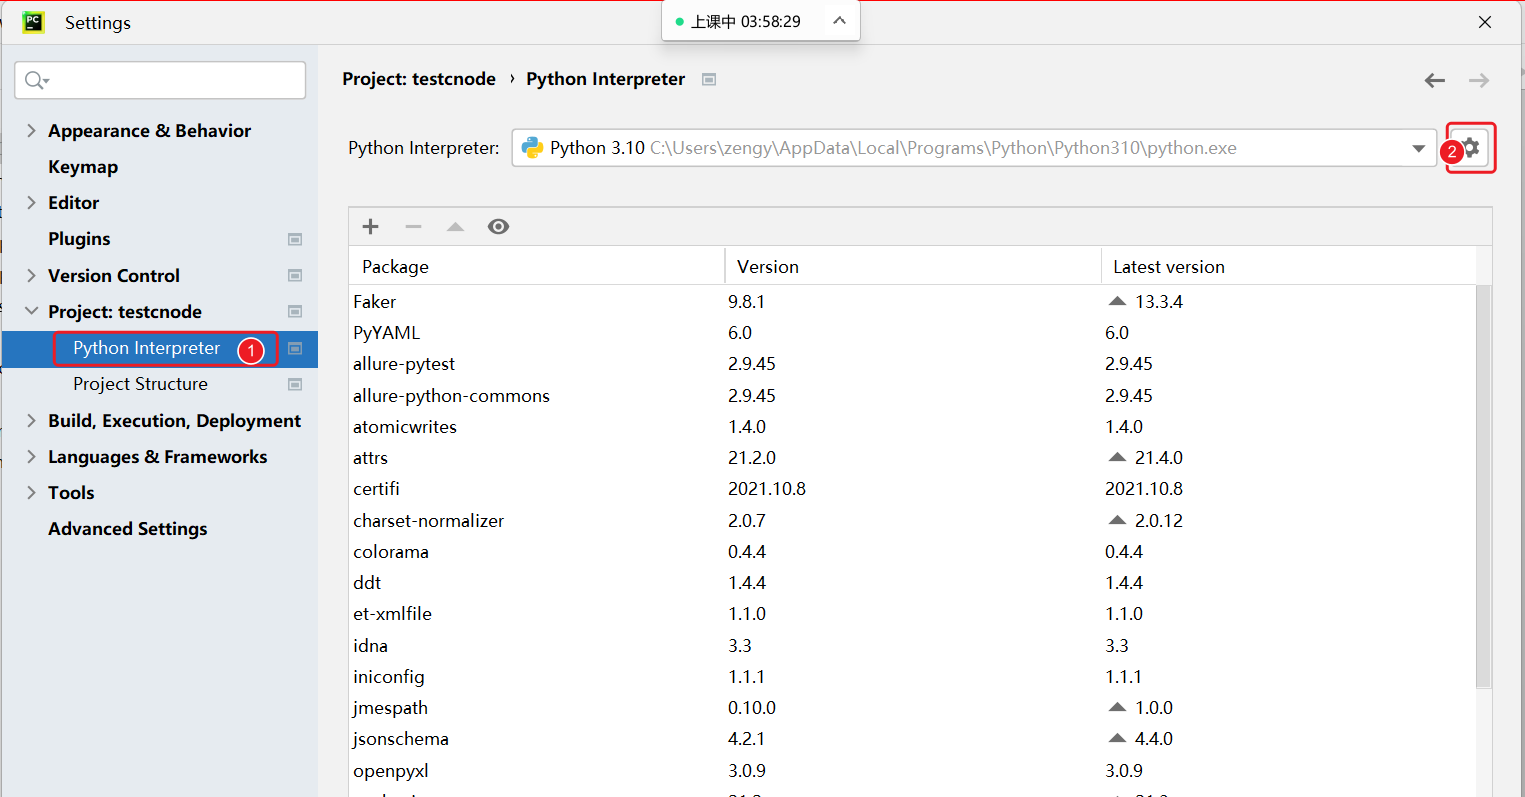Select the ddt package row

tap(912, 582)
